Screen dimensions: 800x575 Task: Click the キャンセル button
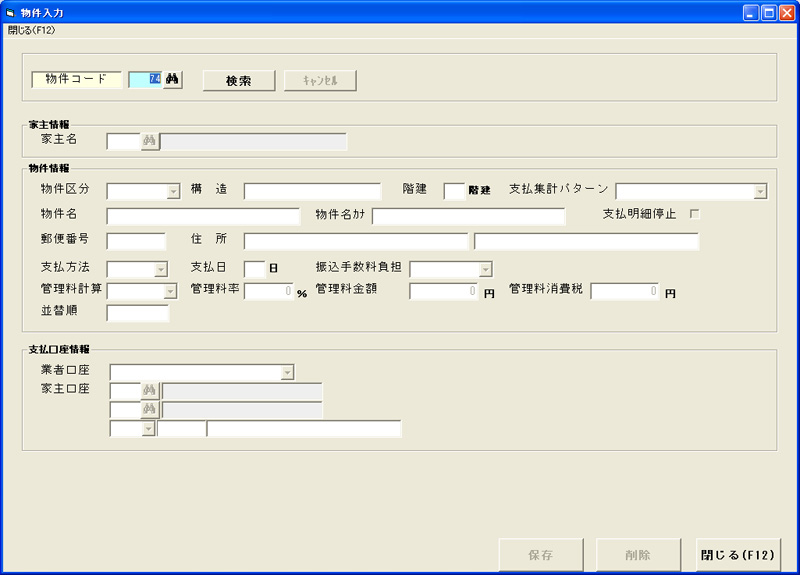(x=320, y=81)
